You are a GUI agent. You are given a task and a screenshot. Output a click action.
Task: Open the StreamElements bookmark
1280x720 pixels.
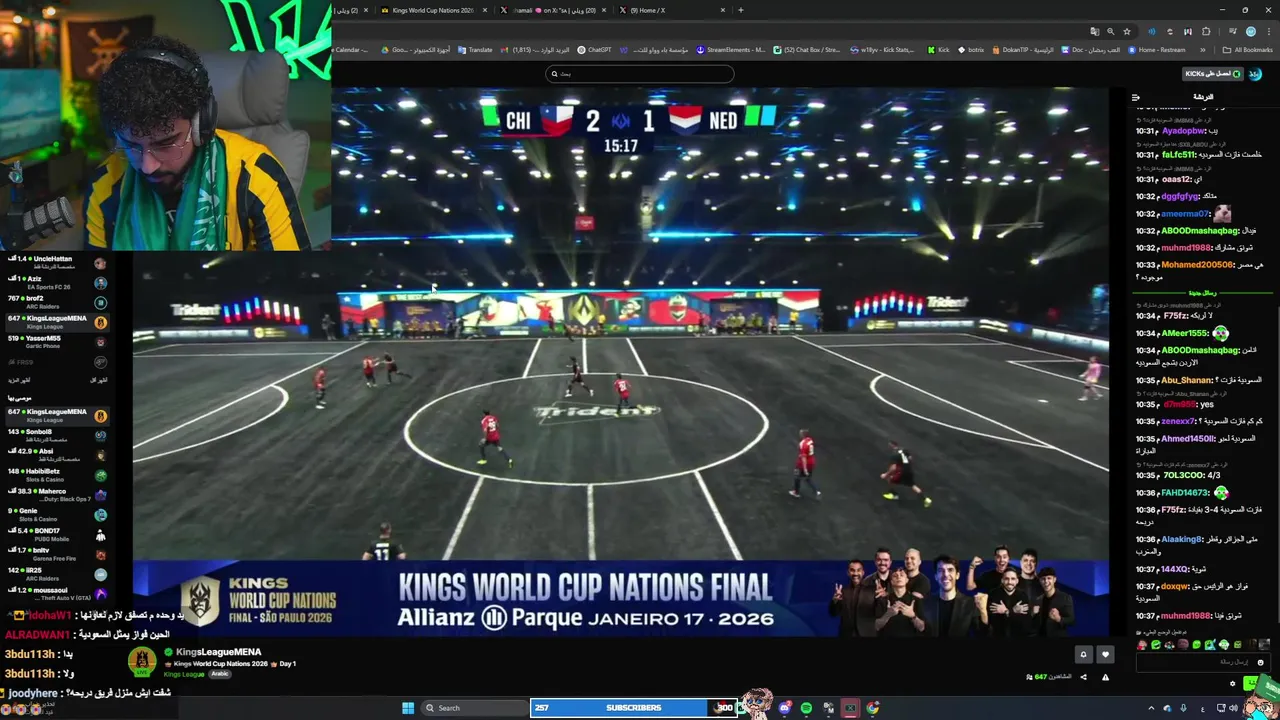[731, 50]
